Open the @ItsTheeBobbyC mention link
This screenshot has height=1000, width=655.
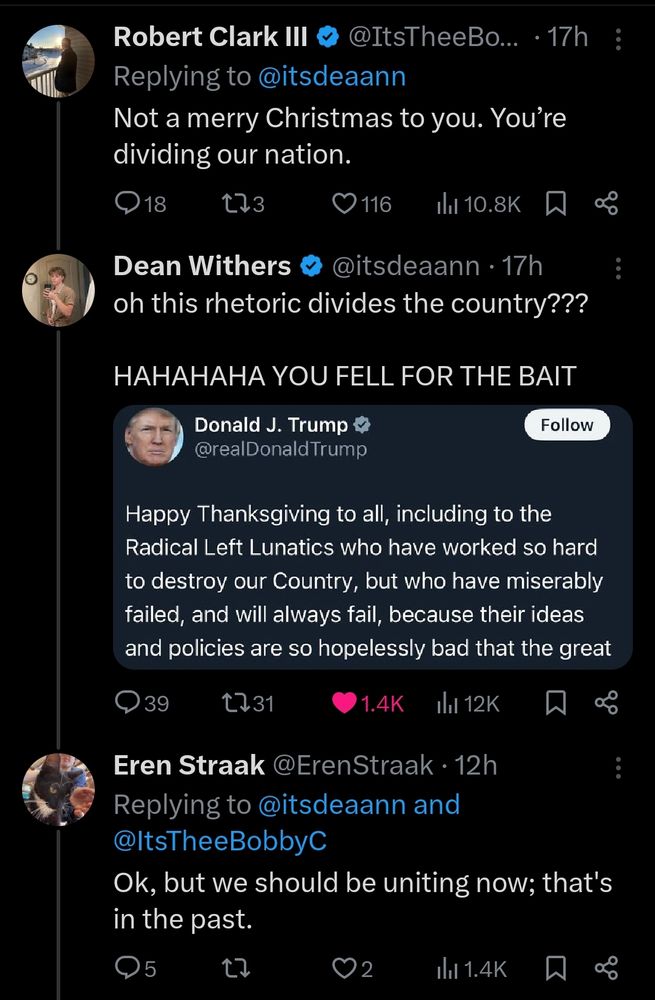220,842
